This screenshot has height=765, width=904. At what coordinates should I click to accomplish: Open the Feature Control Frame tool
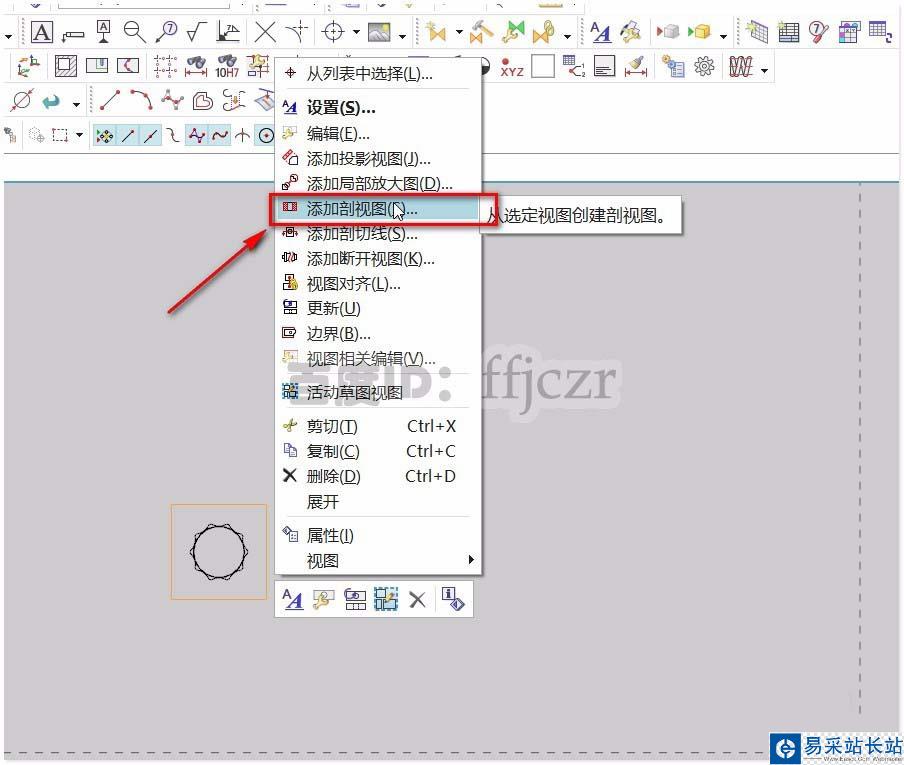(73, 35)
